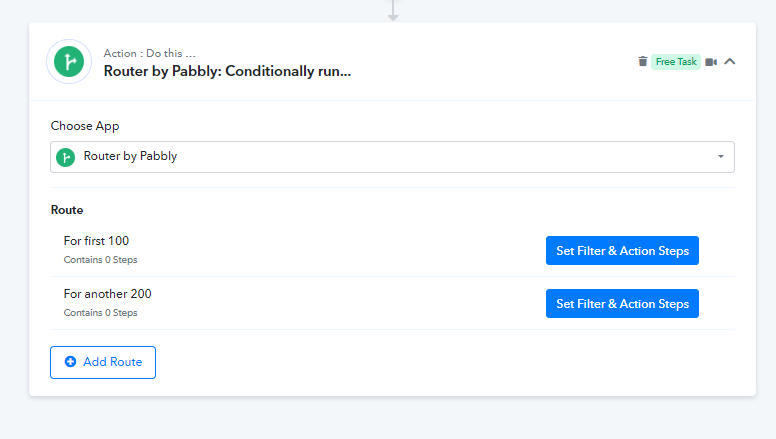Select the 'For another 200' route name
Screen dimensions: 776x439
tap(107, 294)
